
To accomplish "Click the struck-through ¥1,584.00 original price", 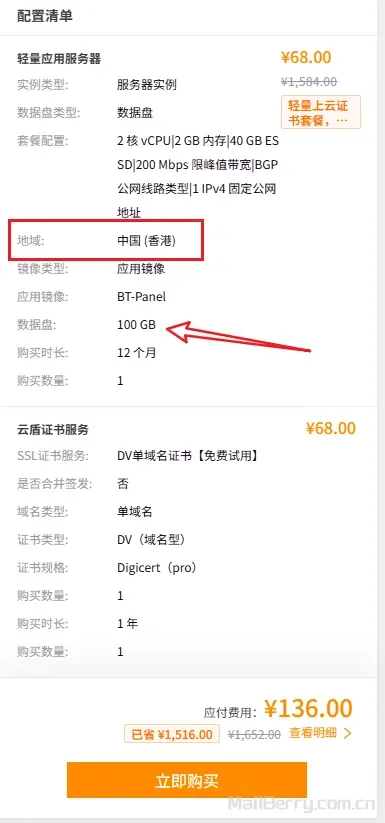I will [309, 81].
